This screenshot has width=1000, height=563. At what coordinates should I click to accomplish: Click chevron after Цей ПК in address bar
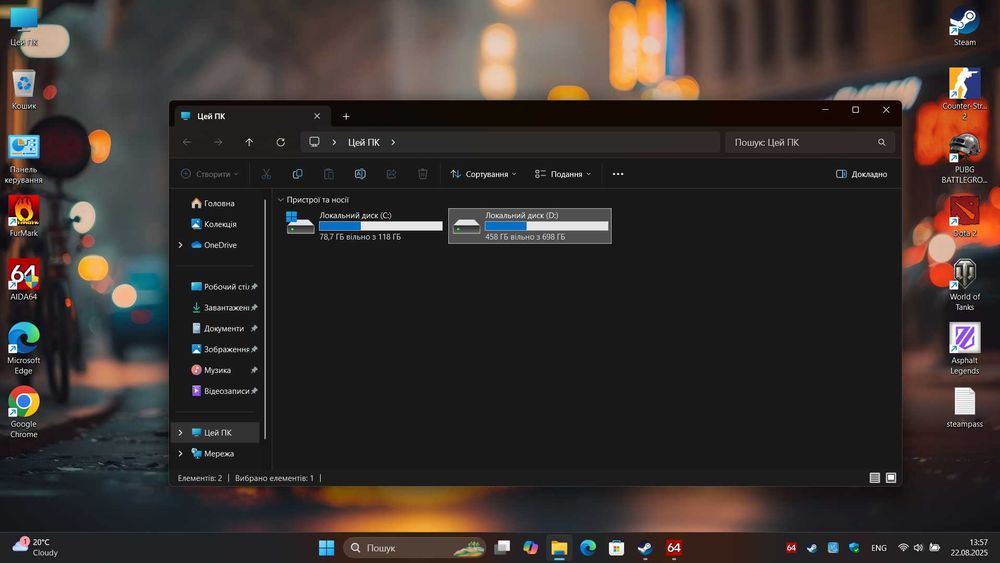(x=393, y=142)
